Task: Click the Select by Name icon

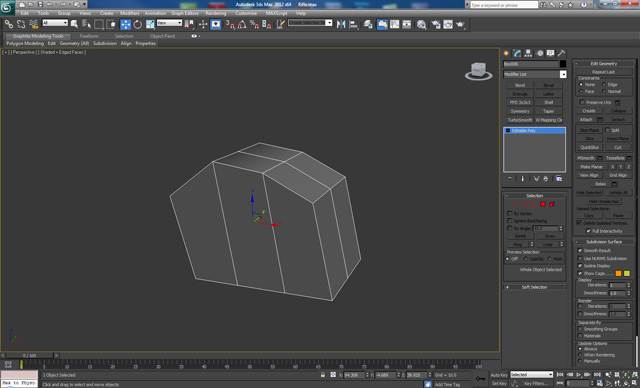Action: point(87,24)
